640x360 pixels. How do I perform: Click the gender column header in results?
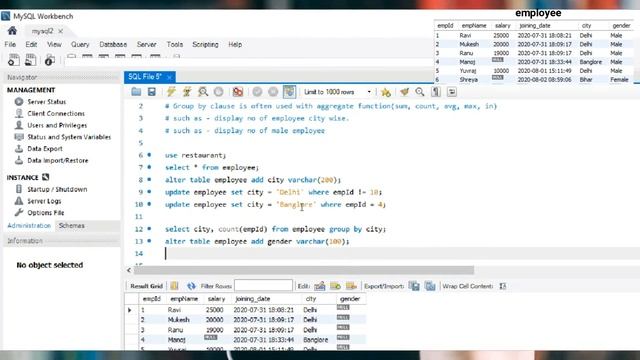[350, 299]
